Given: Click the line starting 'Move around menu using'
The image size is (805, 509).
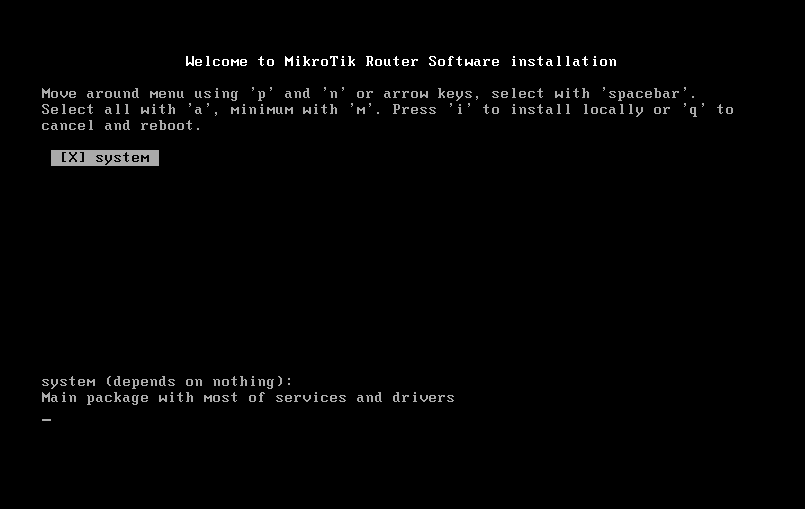Looking at the screenshot, I should [369, 93].
